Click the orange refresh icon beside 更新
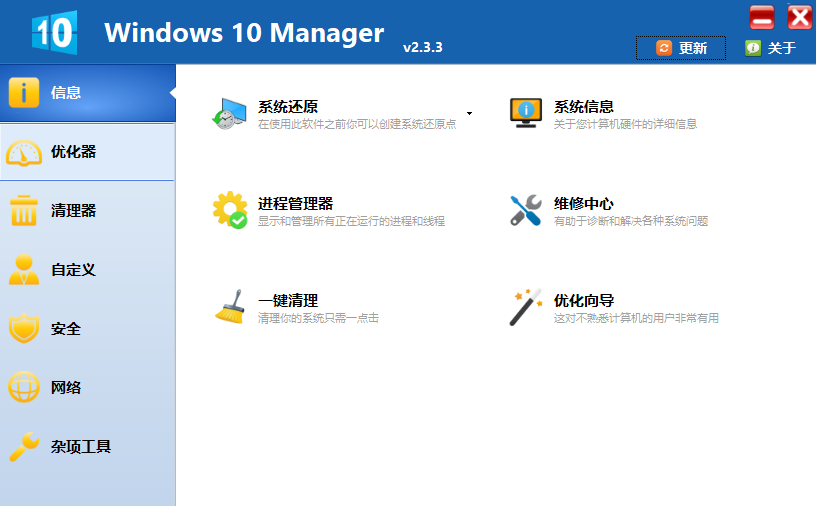 coord(664,48)
